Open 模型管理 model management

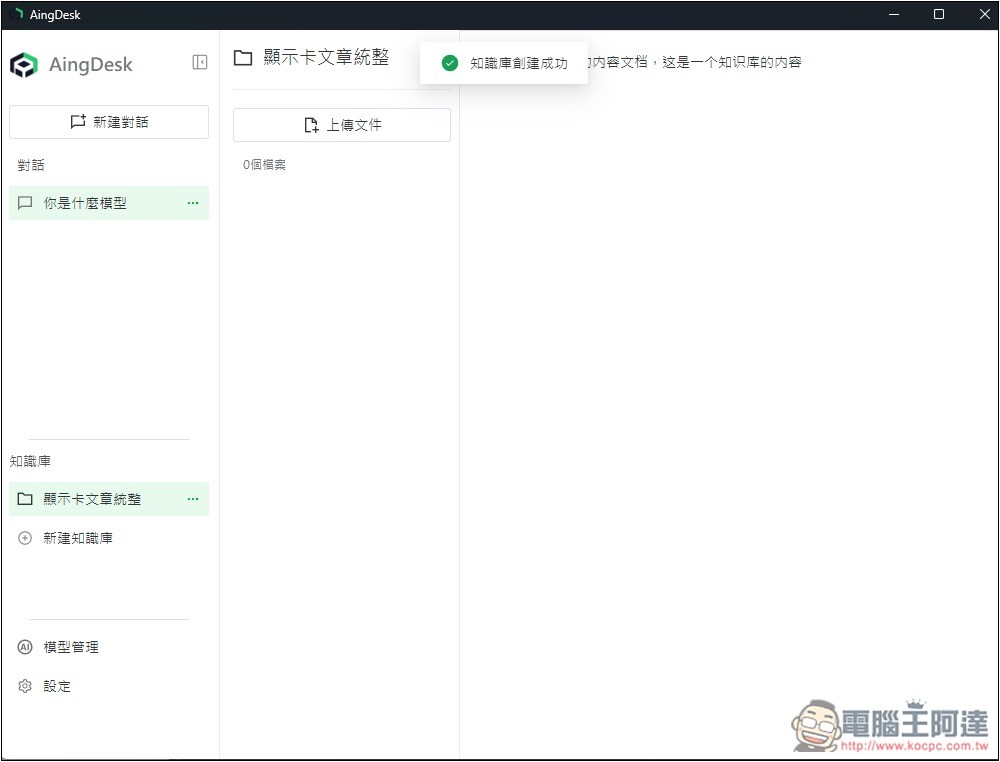[x=71, y=647]
